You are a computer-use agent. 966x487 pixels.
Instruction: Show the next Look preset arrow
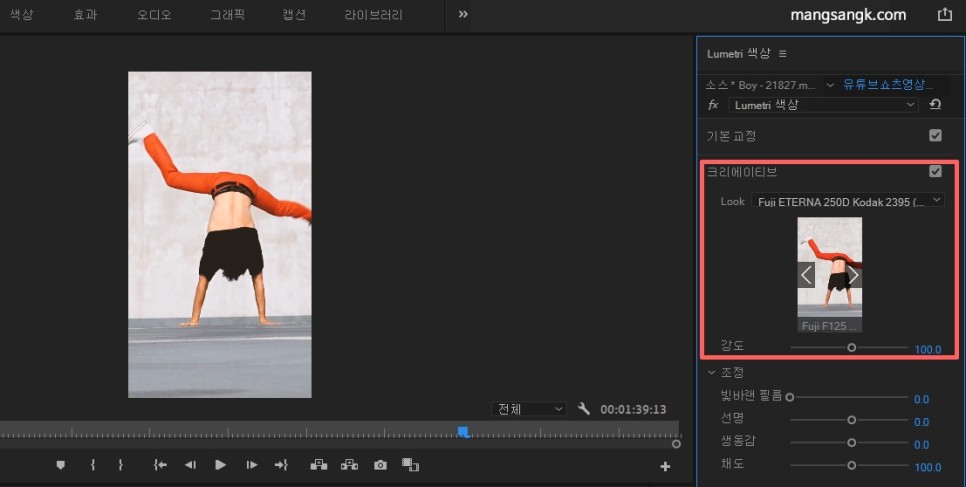[853, 275]
